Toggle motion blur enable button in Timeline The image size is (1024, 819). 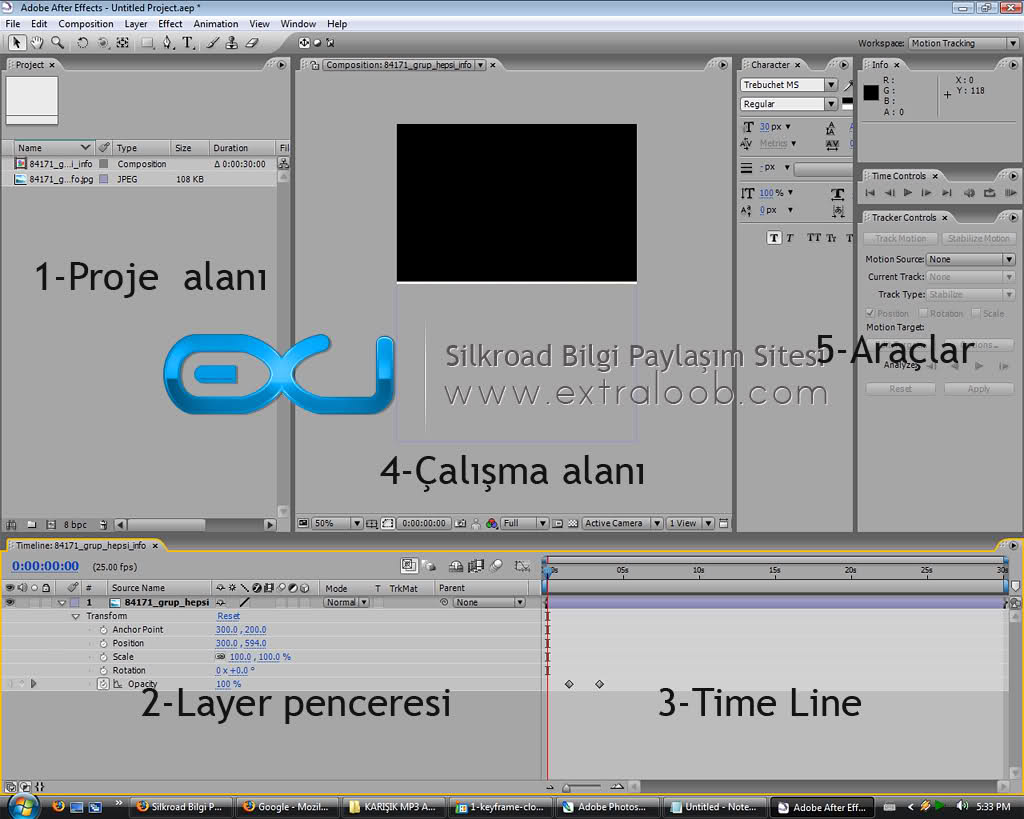tap(496, 566)
